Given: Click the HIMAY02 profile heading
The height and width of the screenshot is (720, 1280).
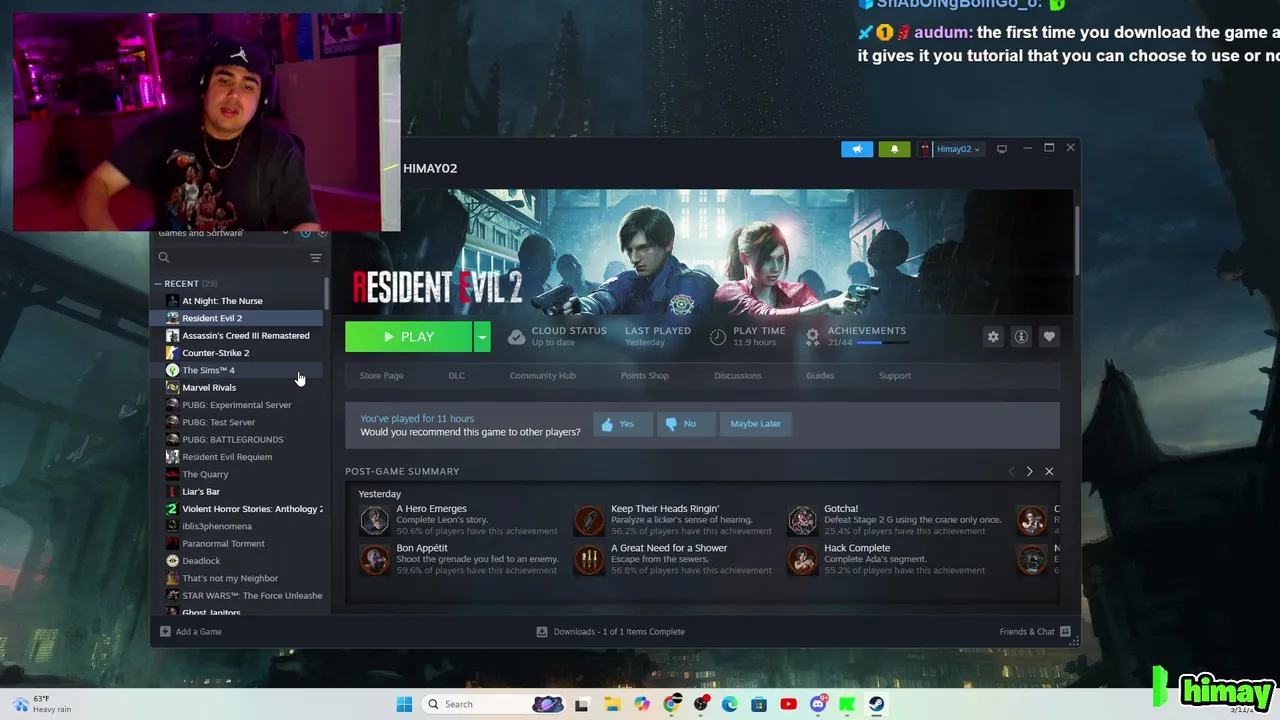Looking at the screenshot, I should 430,168.
